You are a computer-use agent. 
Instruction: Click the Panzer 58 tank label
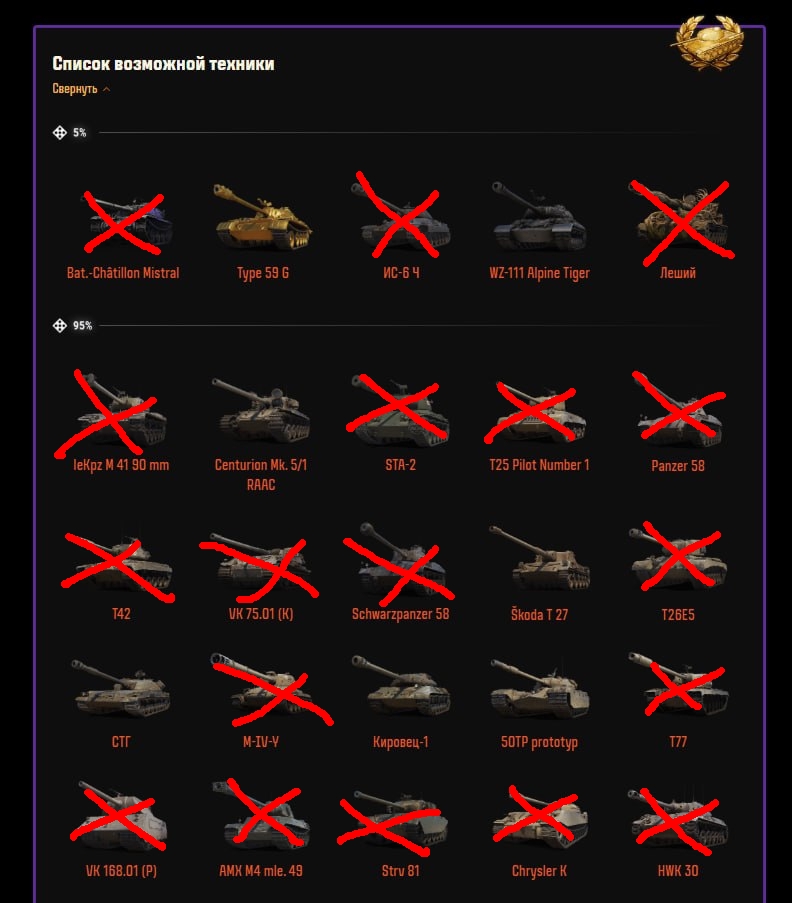tap(678, 466)
